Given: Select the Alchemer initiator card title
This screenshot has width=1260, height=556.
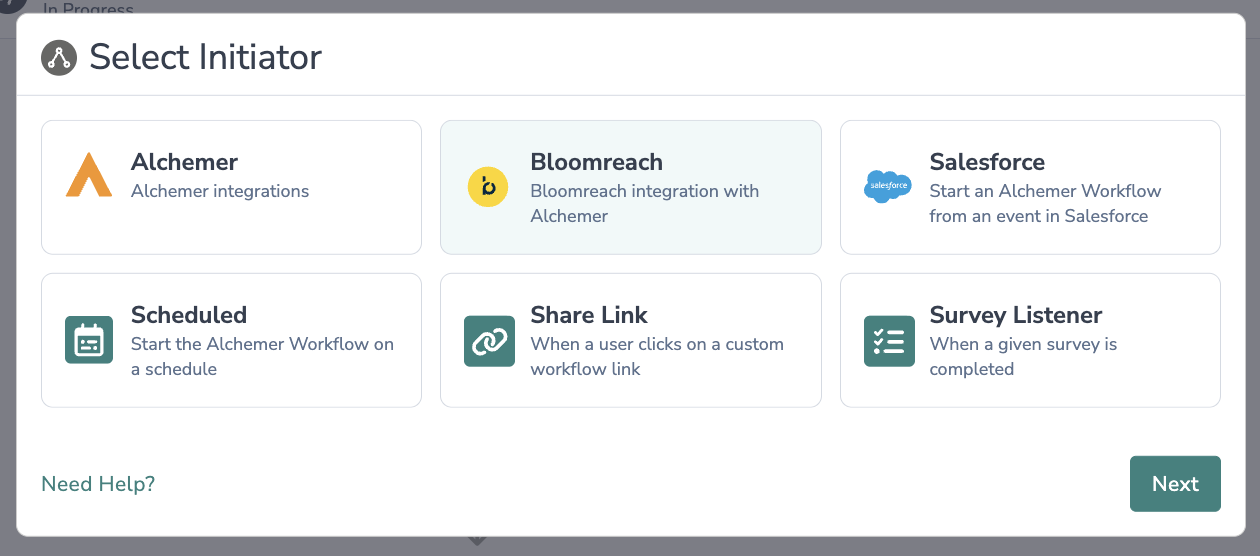Looking at the screenshot, I should click(184, 162).
